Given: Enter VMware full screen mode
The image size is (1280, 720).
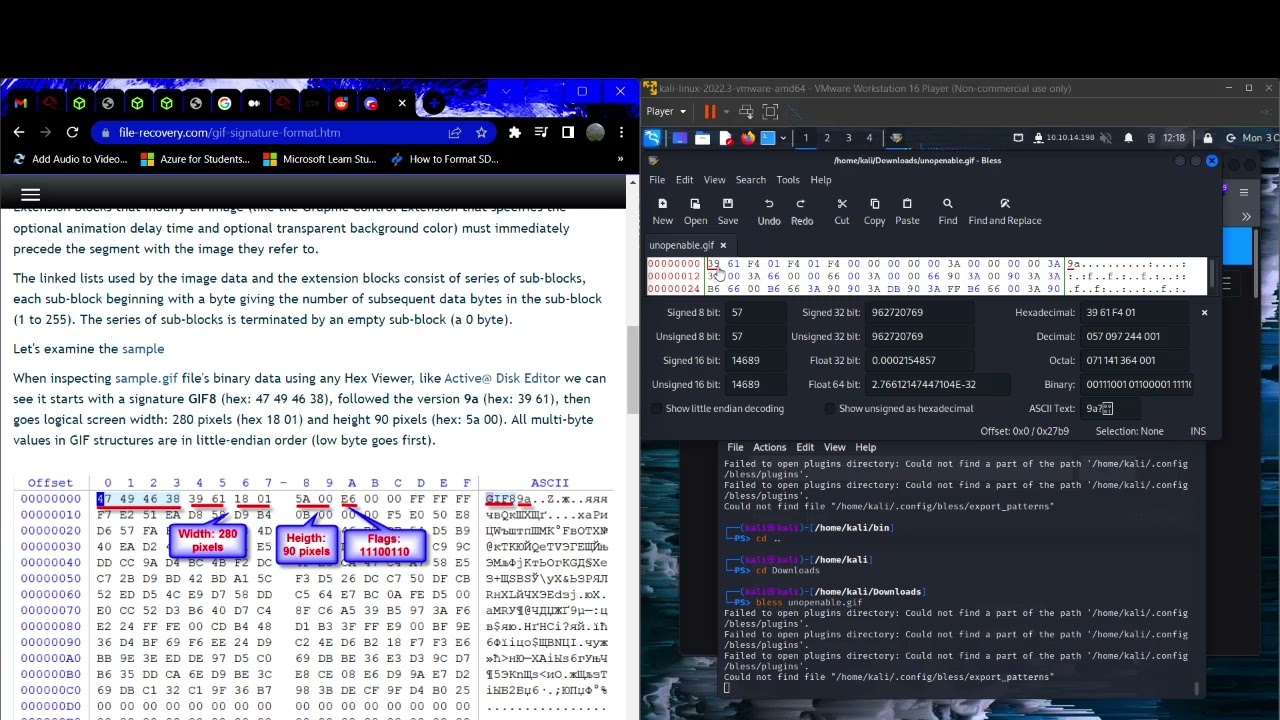Looking at the screenshot, I should (770, 112).
